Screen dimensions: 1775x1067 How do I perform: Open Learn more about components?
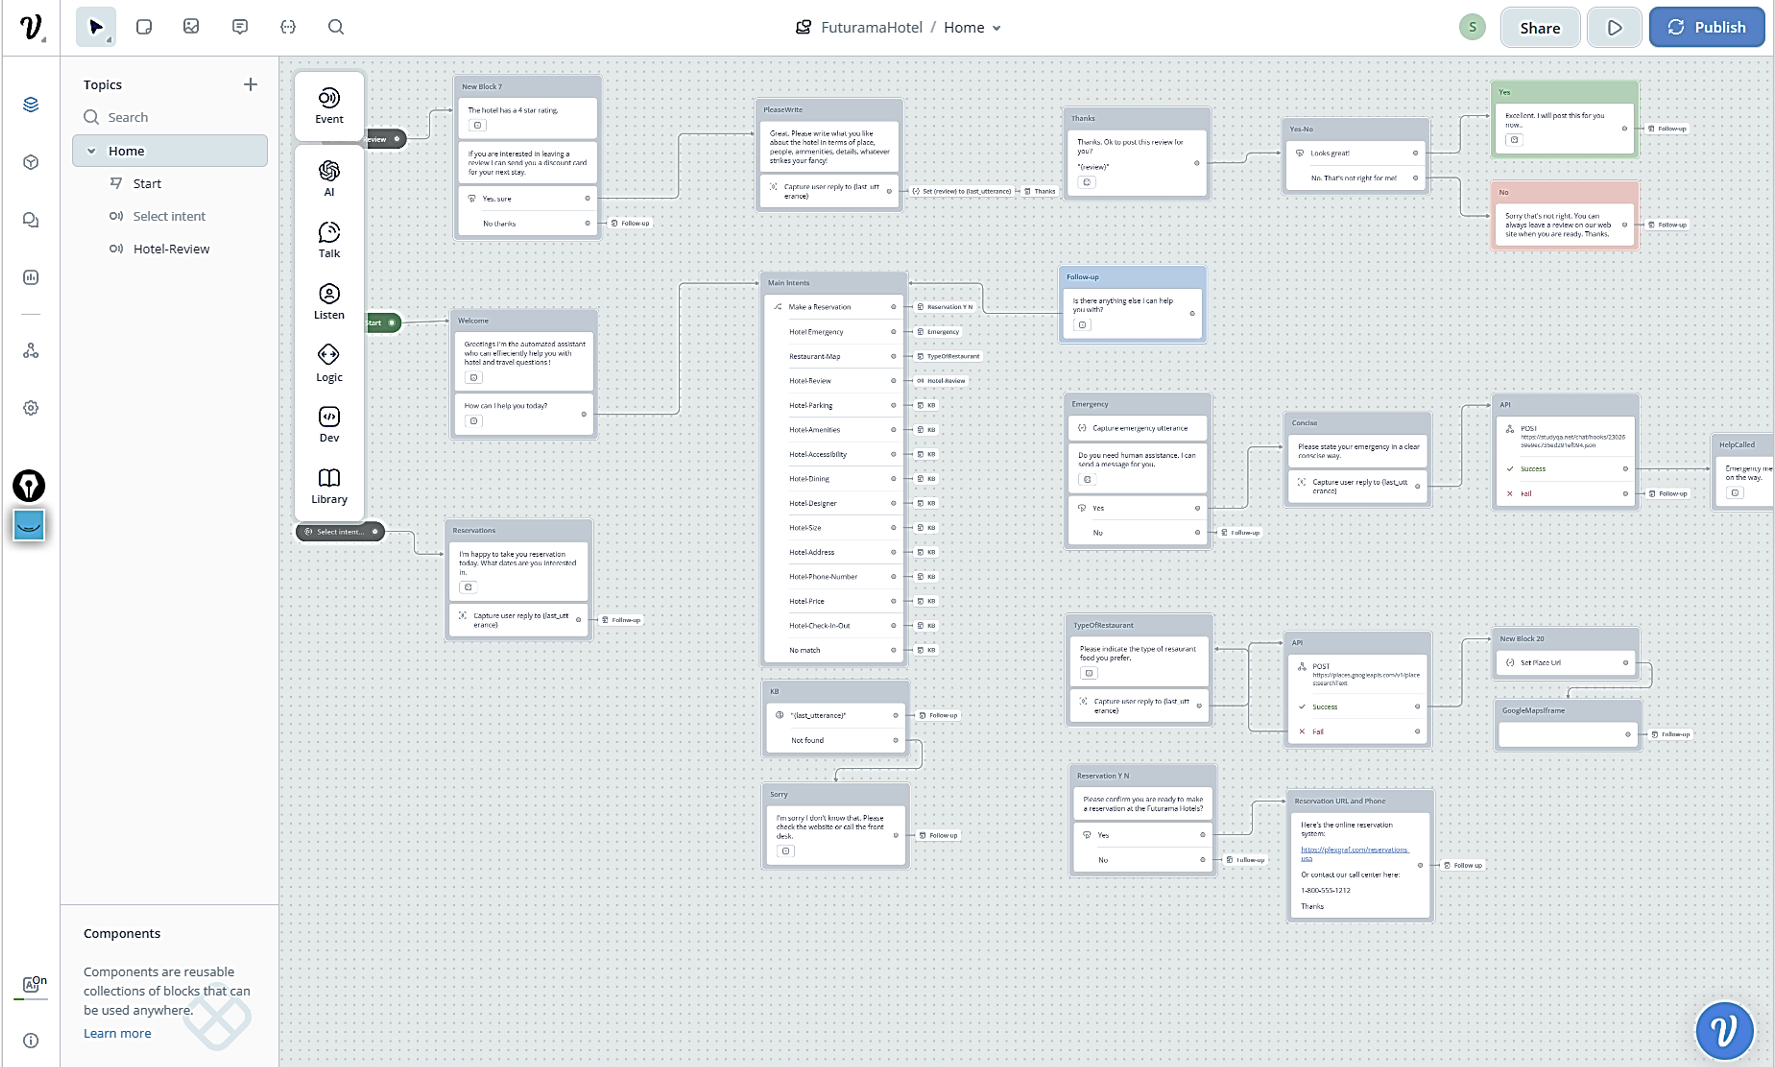coord(117,1033)
